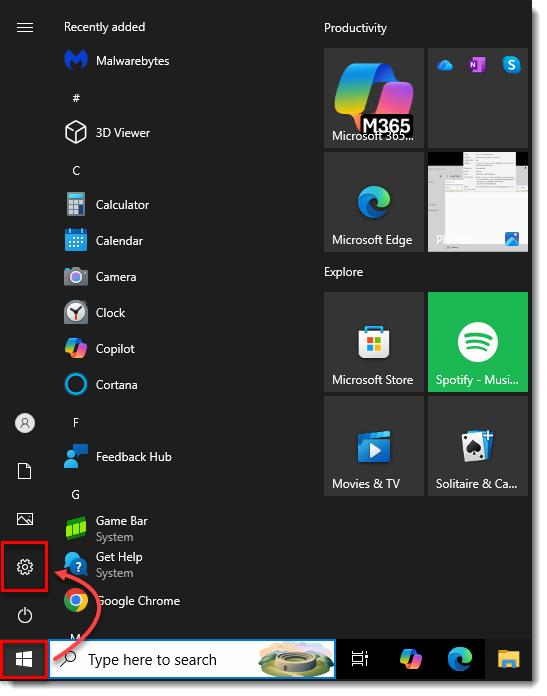Launch the Camera app
The image size is (547, 696).
click(x=101, y=277)
